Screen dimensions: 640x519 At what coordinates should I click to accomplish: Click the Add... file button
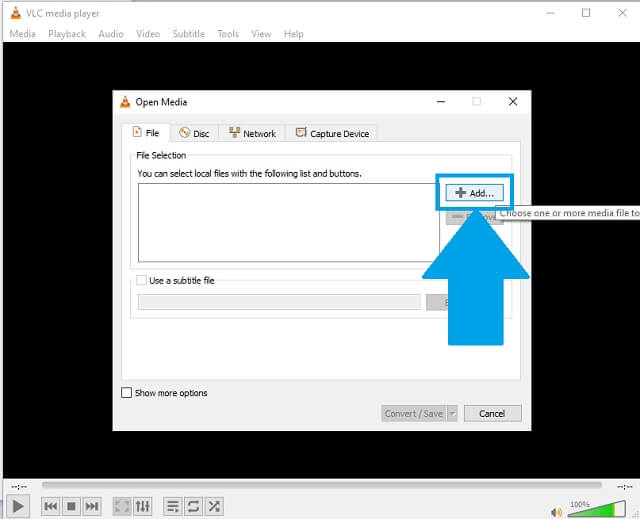[475, 193]
